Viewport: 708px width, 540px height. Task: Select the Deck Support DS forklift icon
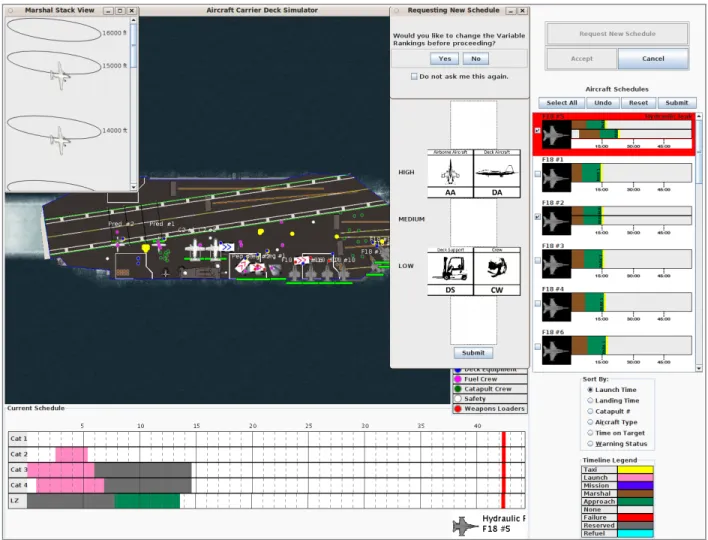(x=450, y=271)
